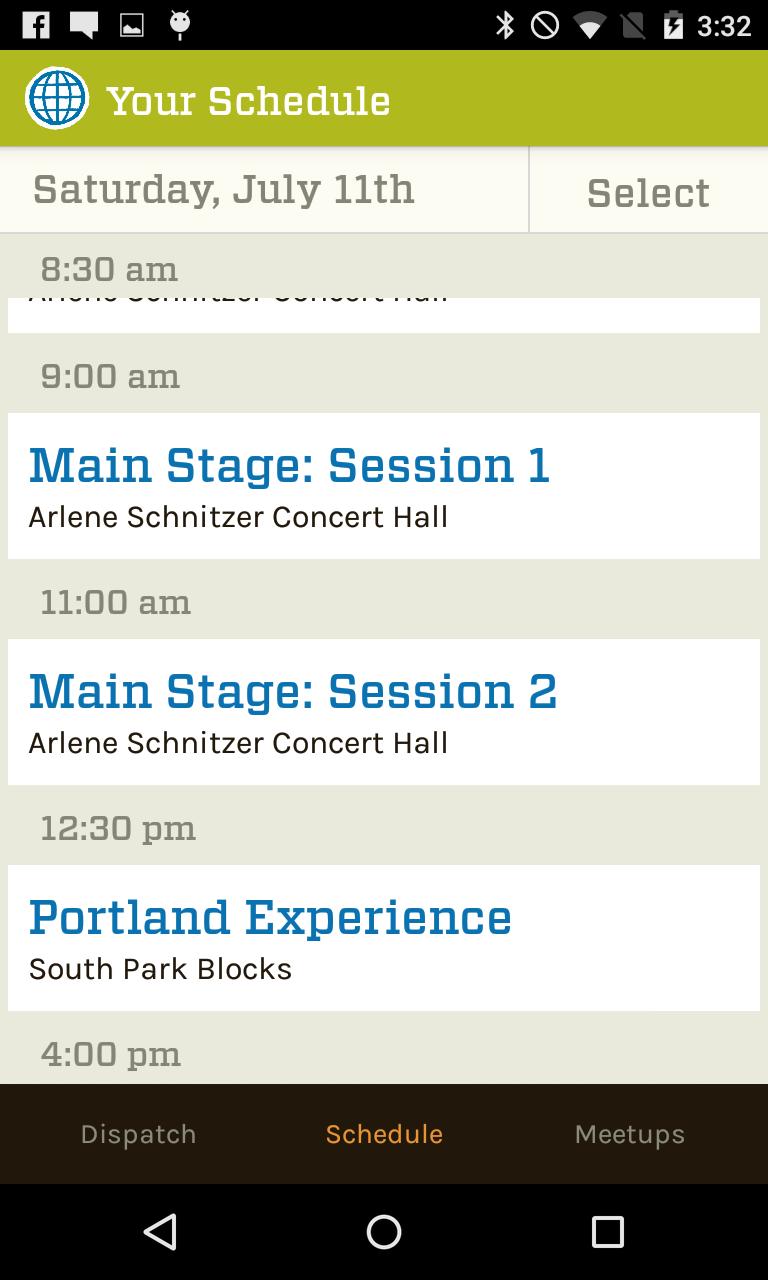The height and width of the screenshot is (1280, 768).
Task: Open the recent apps square button
Action: 607,1232
